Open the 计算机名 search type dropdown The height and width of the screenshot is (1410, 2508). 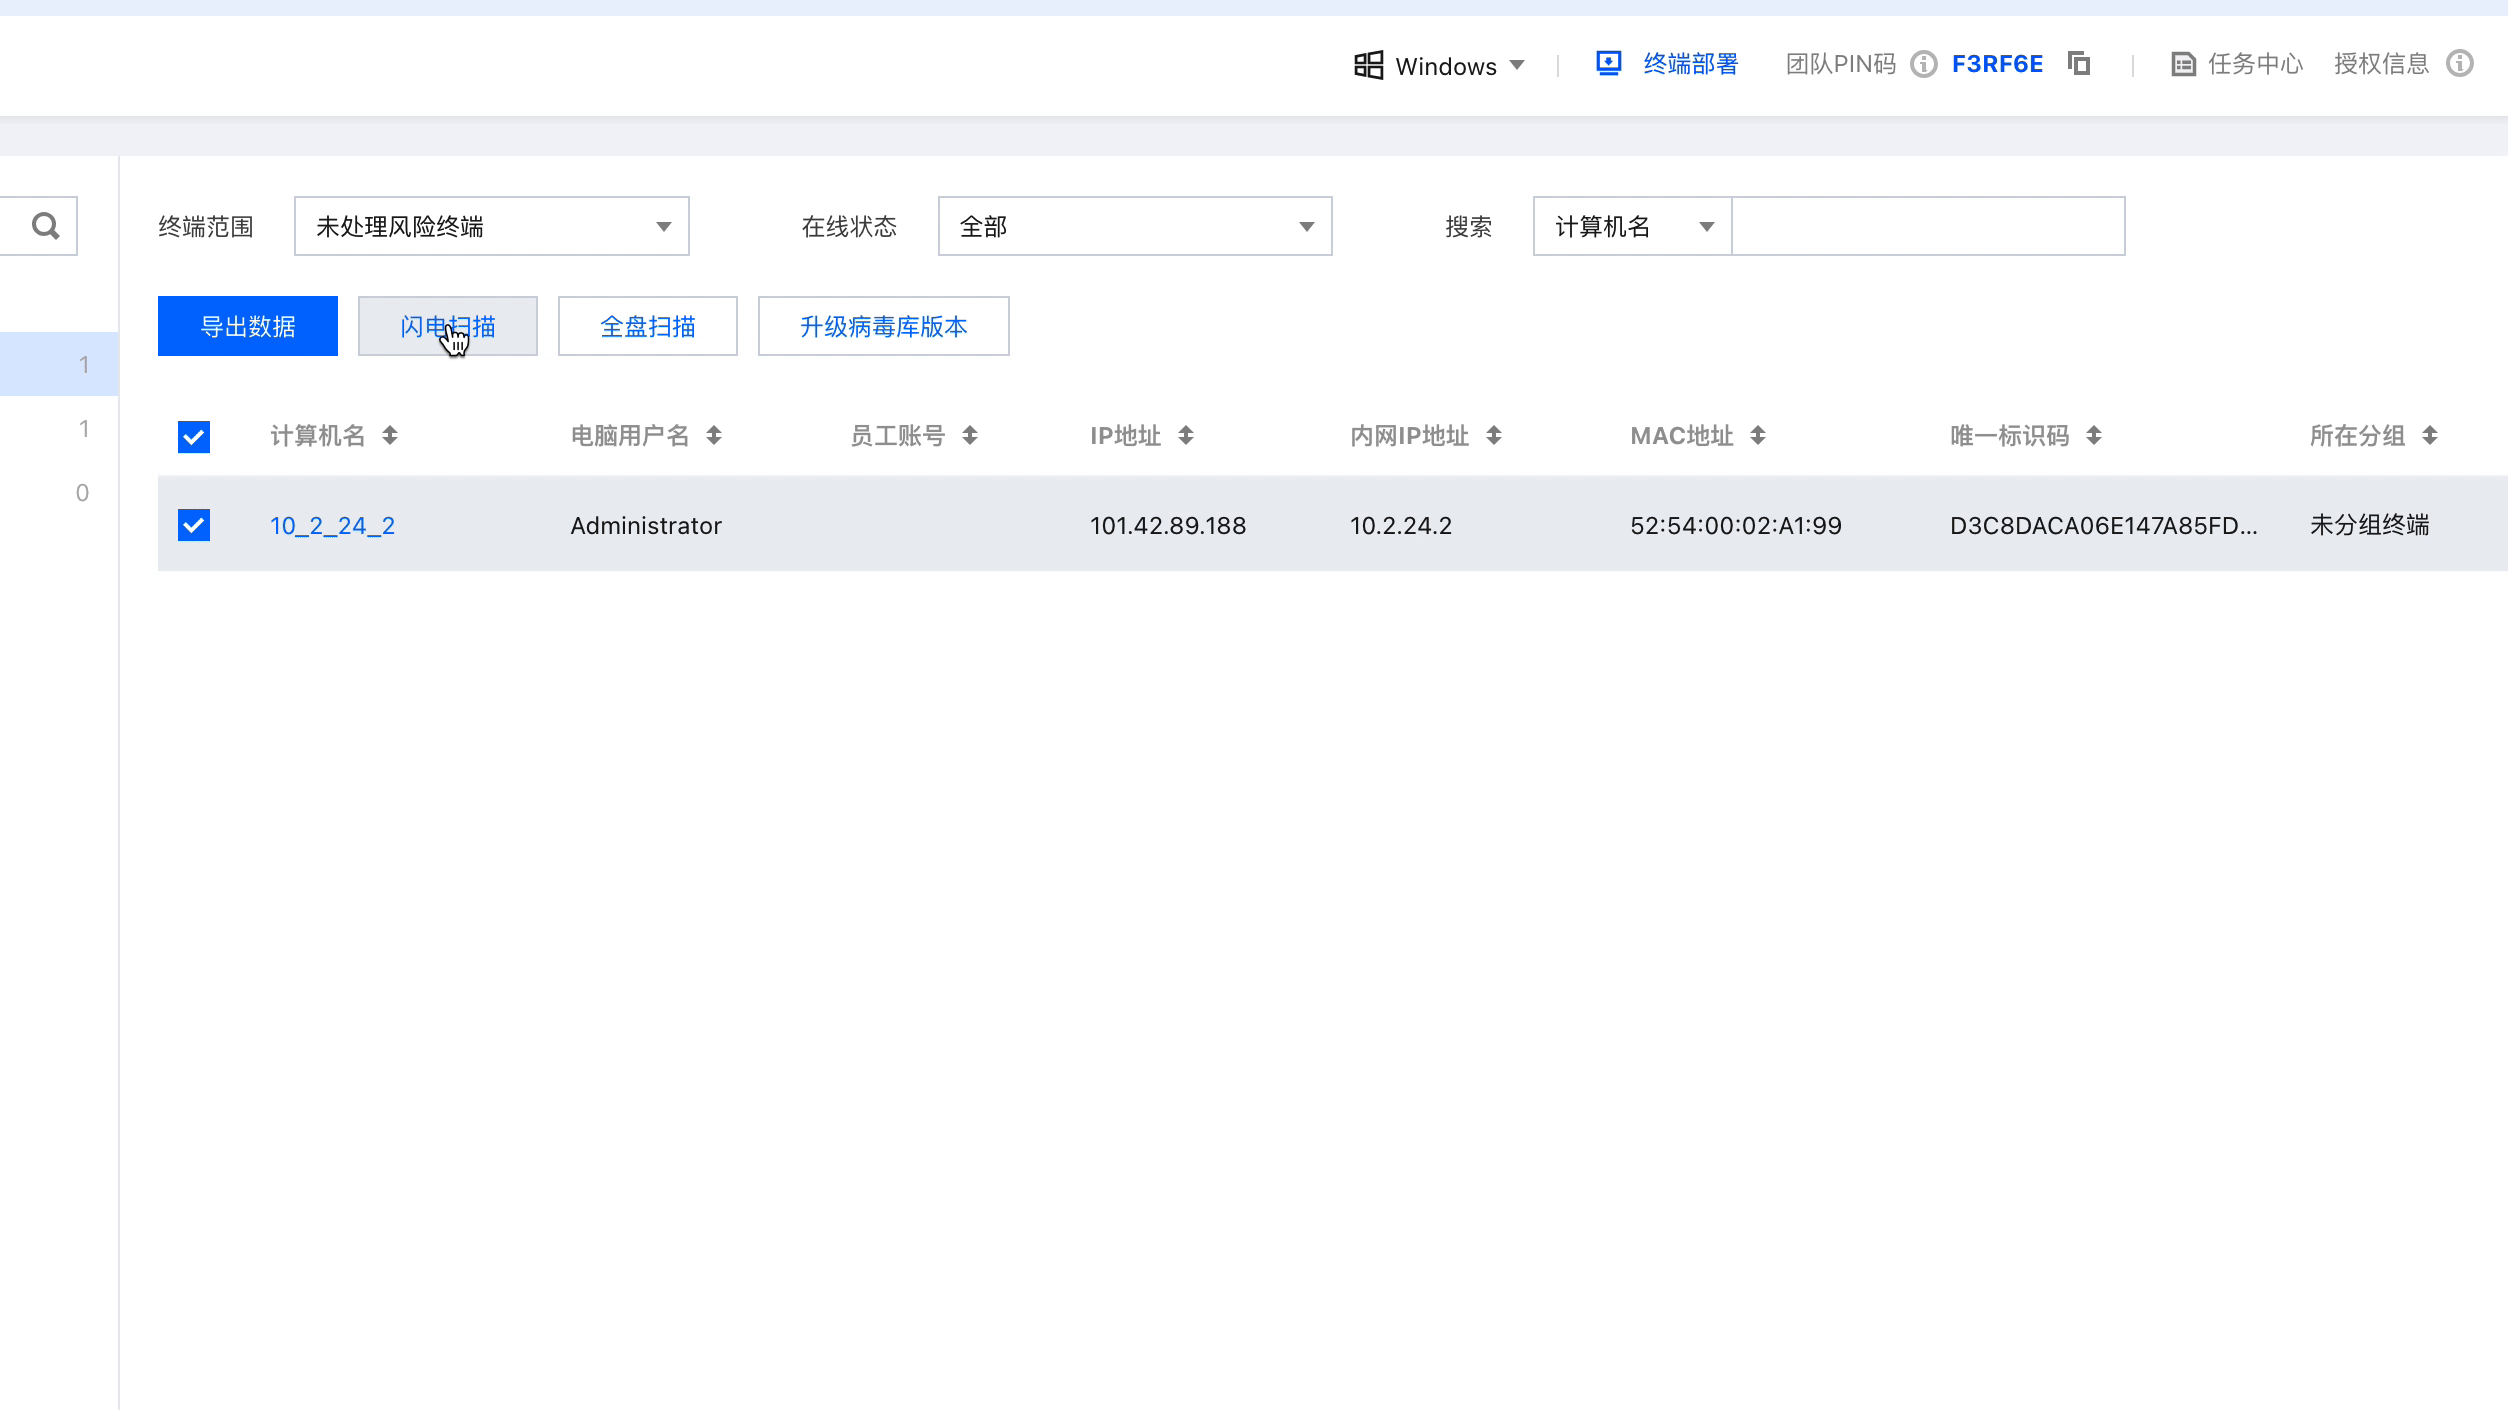(x=1632, y=226)
